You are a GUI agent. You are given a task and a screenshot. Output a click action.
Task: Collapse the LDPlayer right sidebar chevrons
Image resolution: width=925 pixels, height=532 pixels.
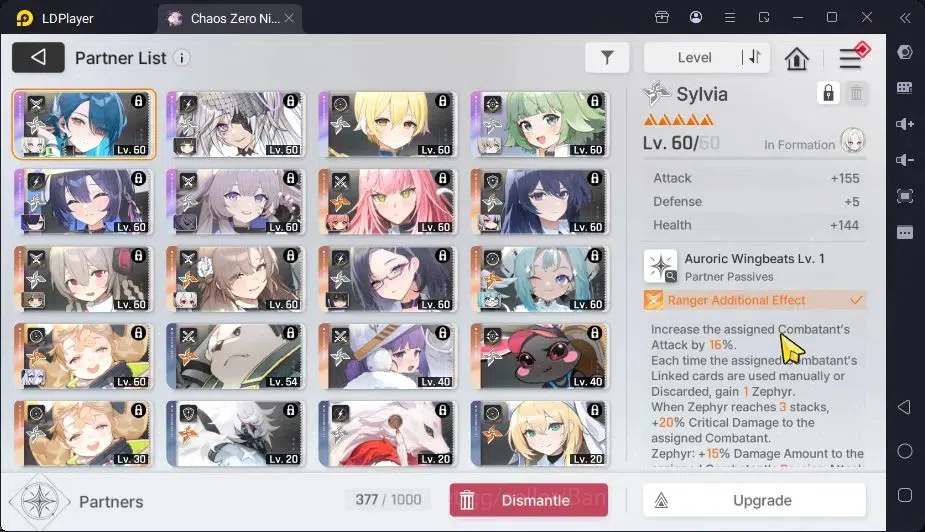tap(905, 18)
